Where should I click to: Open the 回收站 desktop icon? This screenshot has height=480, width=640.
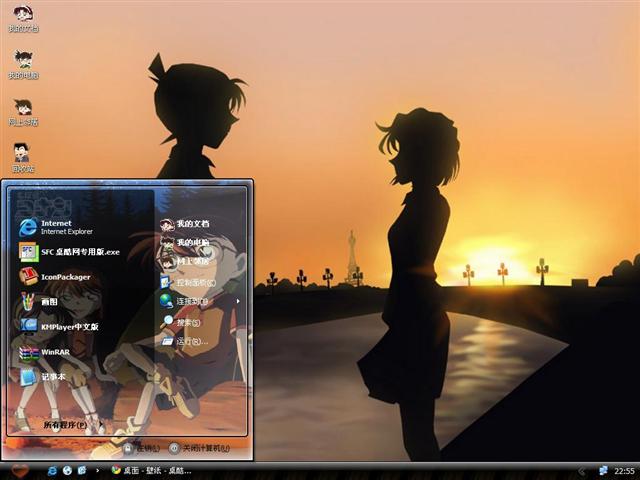pos(22,158)
